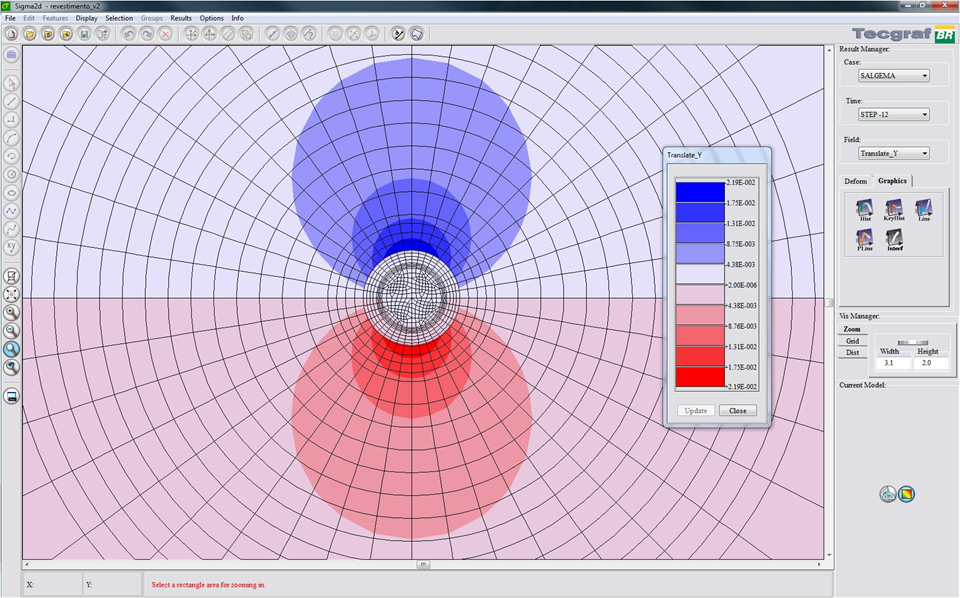Image resolution: width=960 pixels, height=598 pixels.
Task: Open the Case dropdown showing SALGEMA
Action: point(894,76)
